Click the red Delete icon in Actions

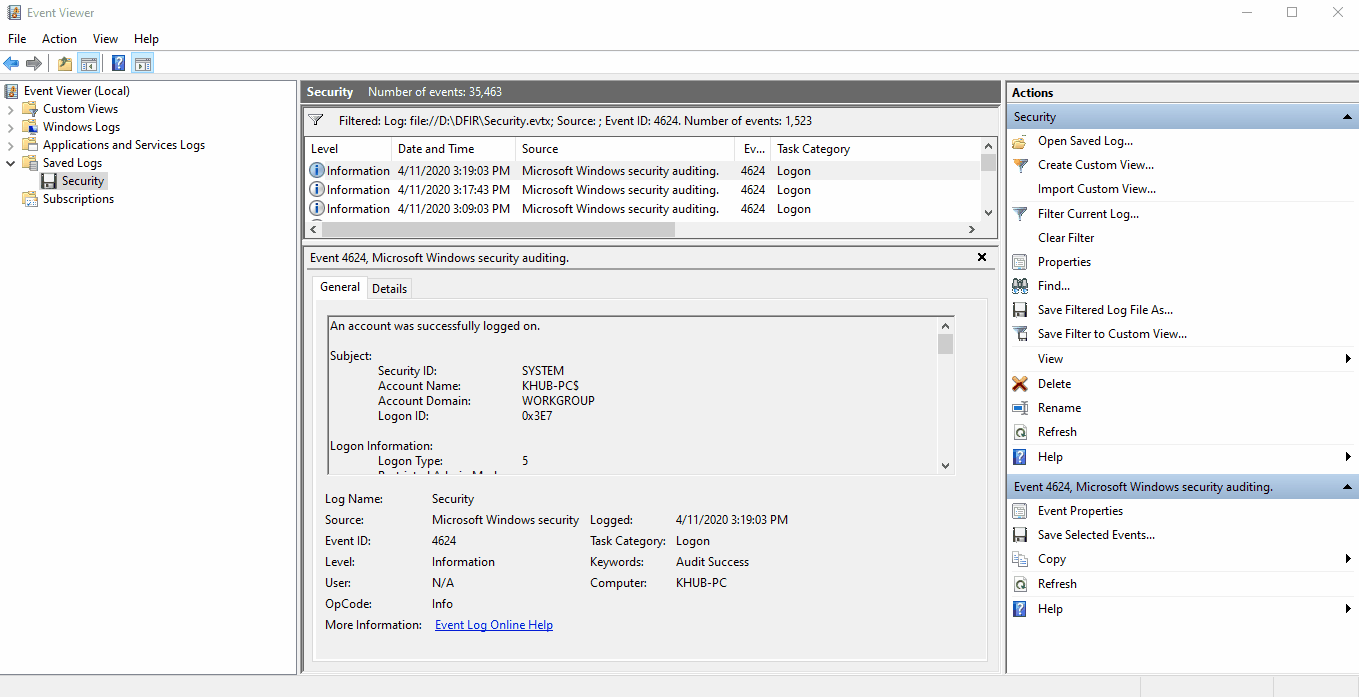[x=1019, y=383]
